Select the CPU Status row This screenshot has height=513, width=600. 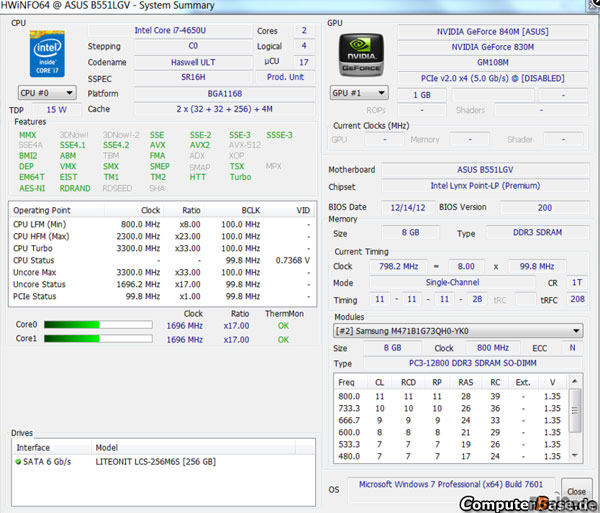(162, 261)
